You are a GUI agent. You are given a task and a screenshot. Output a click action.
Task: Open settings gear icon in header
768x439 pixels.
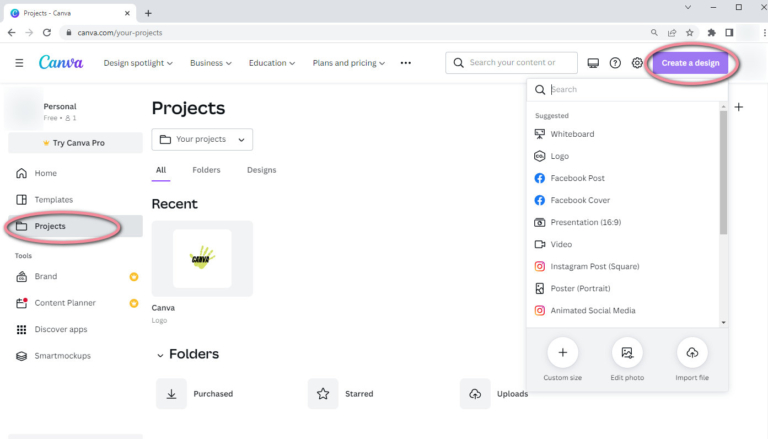[637, 63]
